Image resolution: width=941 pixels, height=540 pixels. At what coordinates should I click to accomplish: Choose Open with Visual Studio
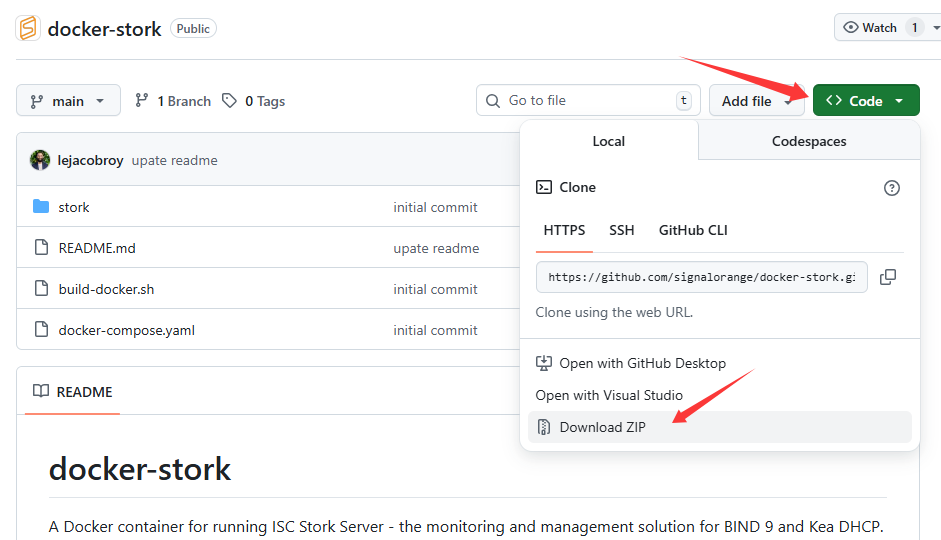(609, 395)
